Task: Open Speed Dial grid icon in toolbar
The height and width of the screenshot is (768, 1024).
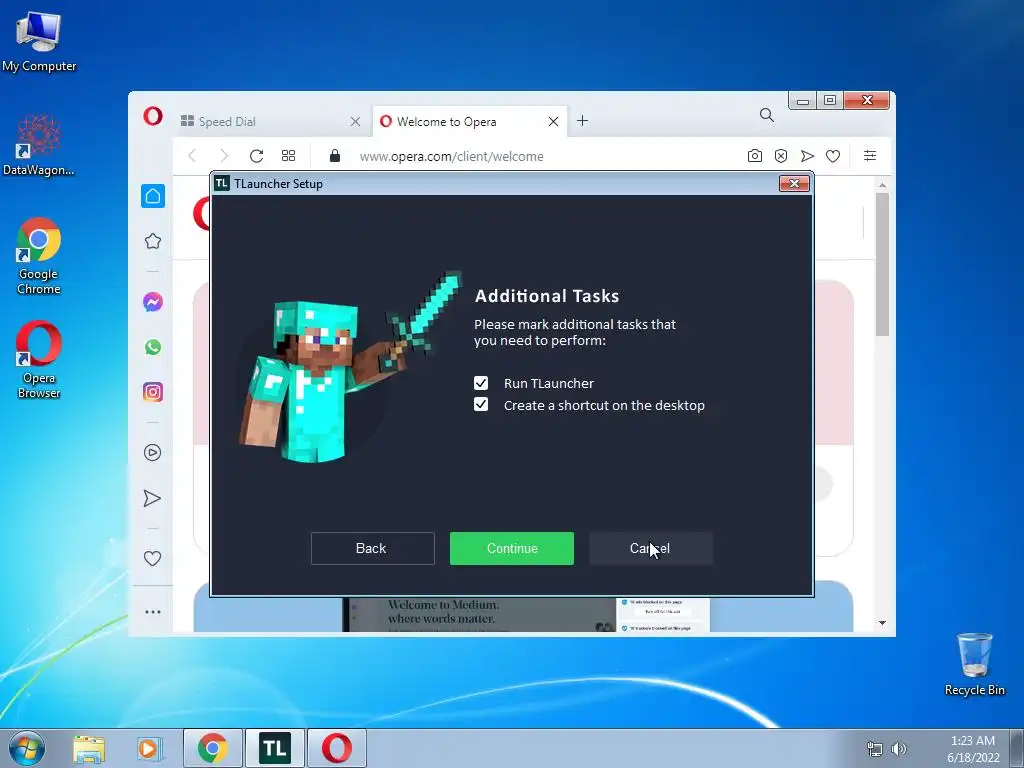Action: coord(288,155)
